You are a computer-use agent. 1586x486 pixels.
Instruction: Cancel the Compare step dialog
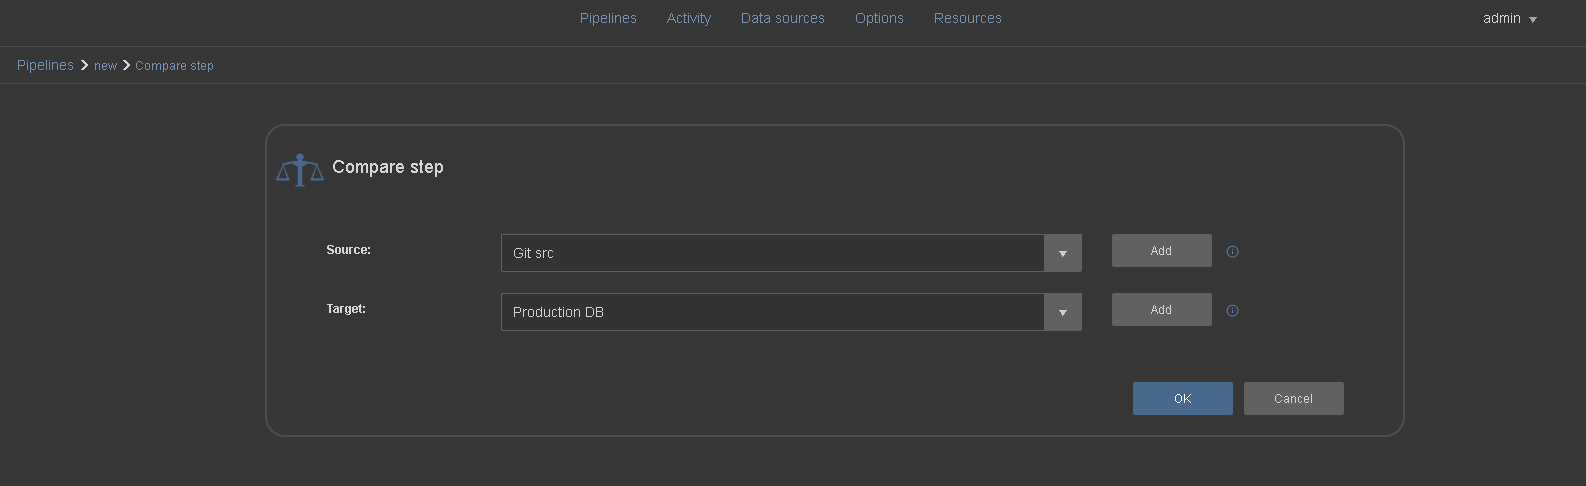point(1293,398)
